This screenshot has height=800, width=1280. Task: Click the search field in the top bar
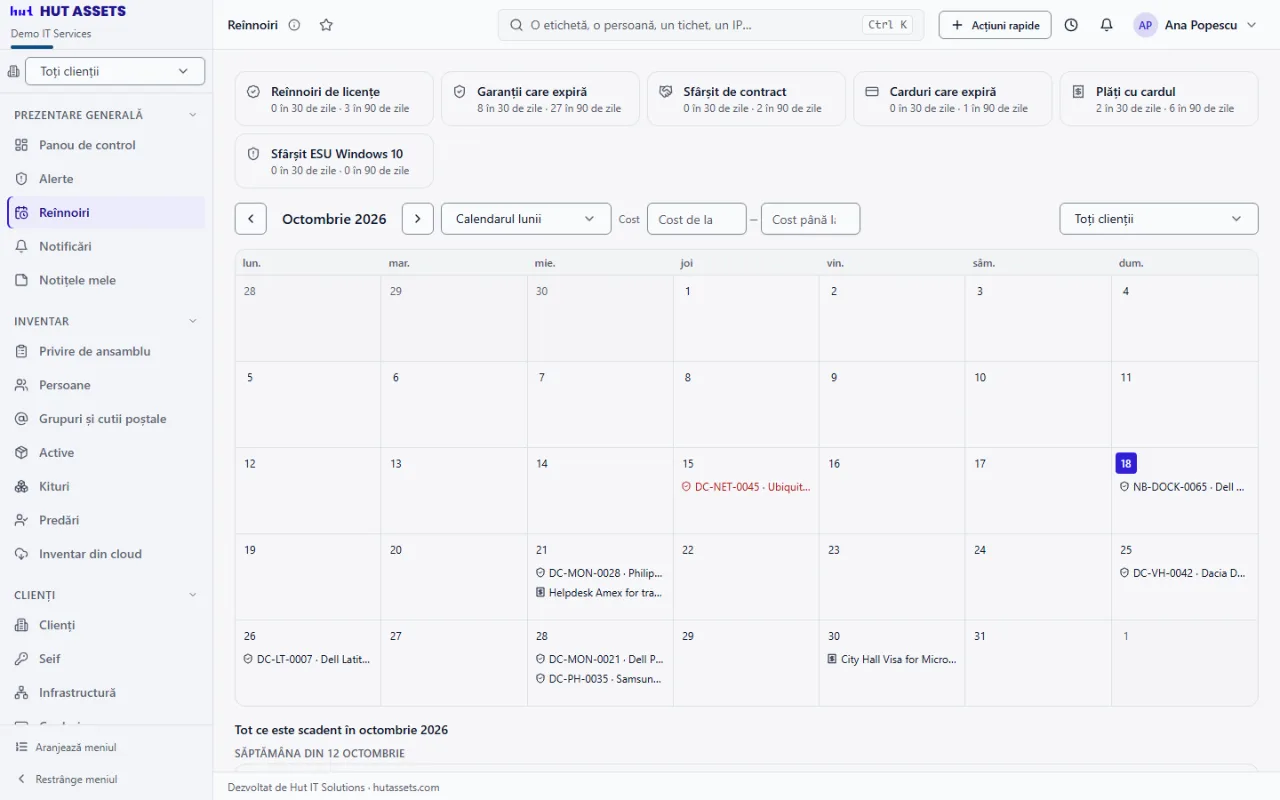point(711,25)
